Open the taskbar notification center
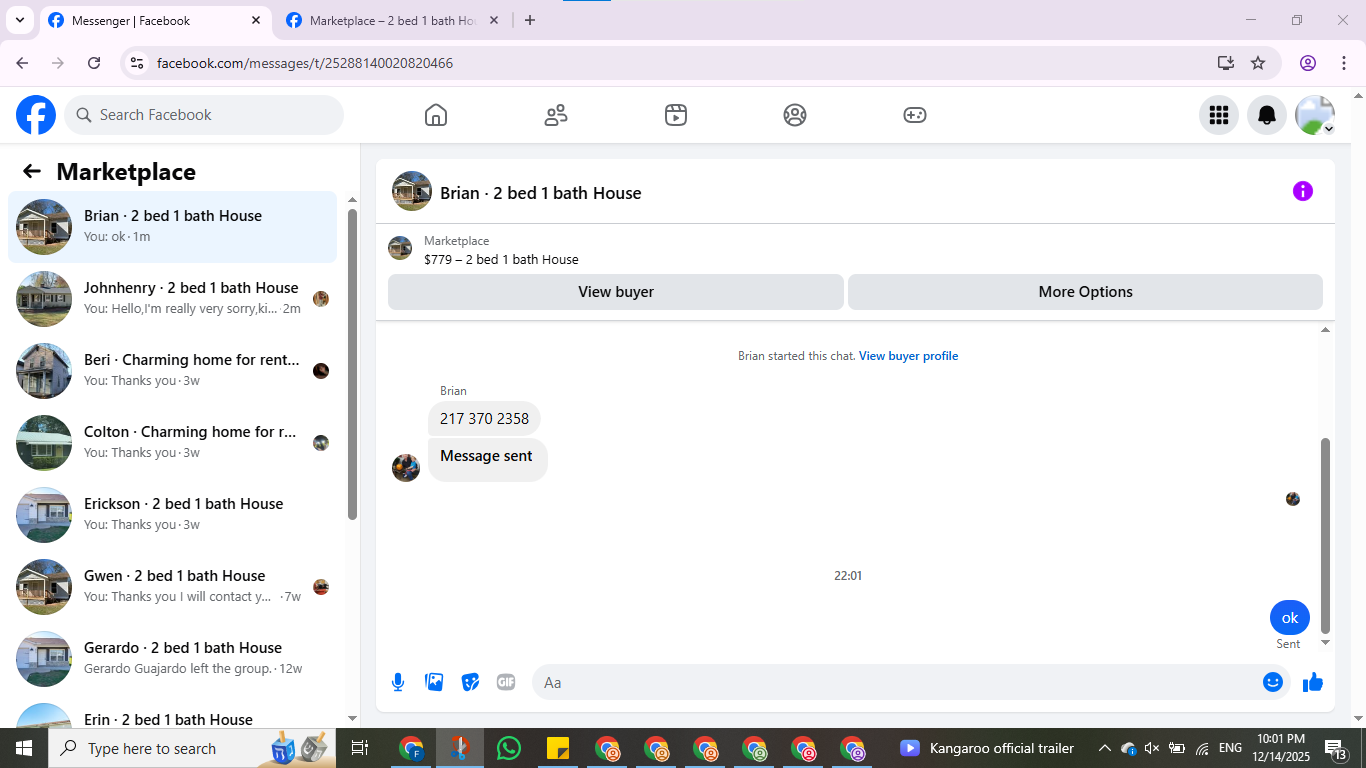 coord(1337,748)
